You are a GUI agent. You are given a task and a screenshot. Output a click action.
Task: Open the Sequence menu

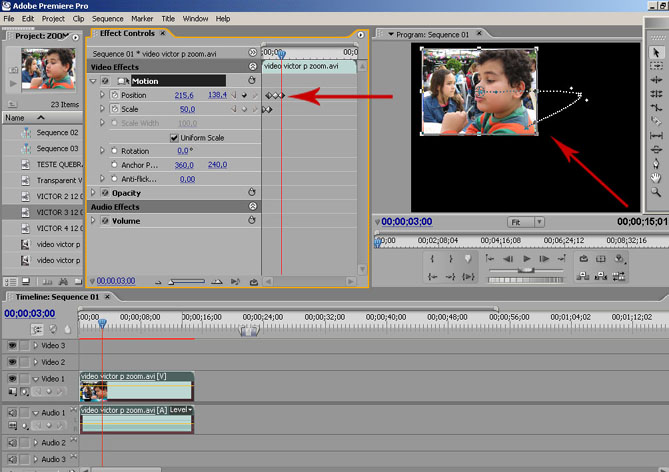pos(107,18)
